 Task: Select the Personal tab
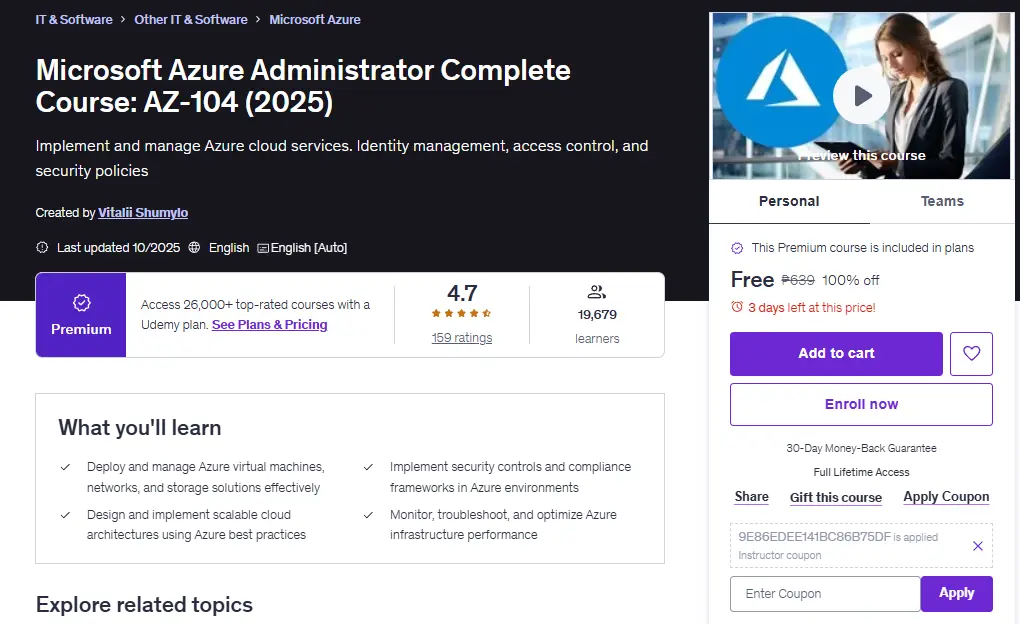coord(789,201)
